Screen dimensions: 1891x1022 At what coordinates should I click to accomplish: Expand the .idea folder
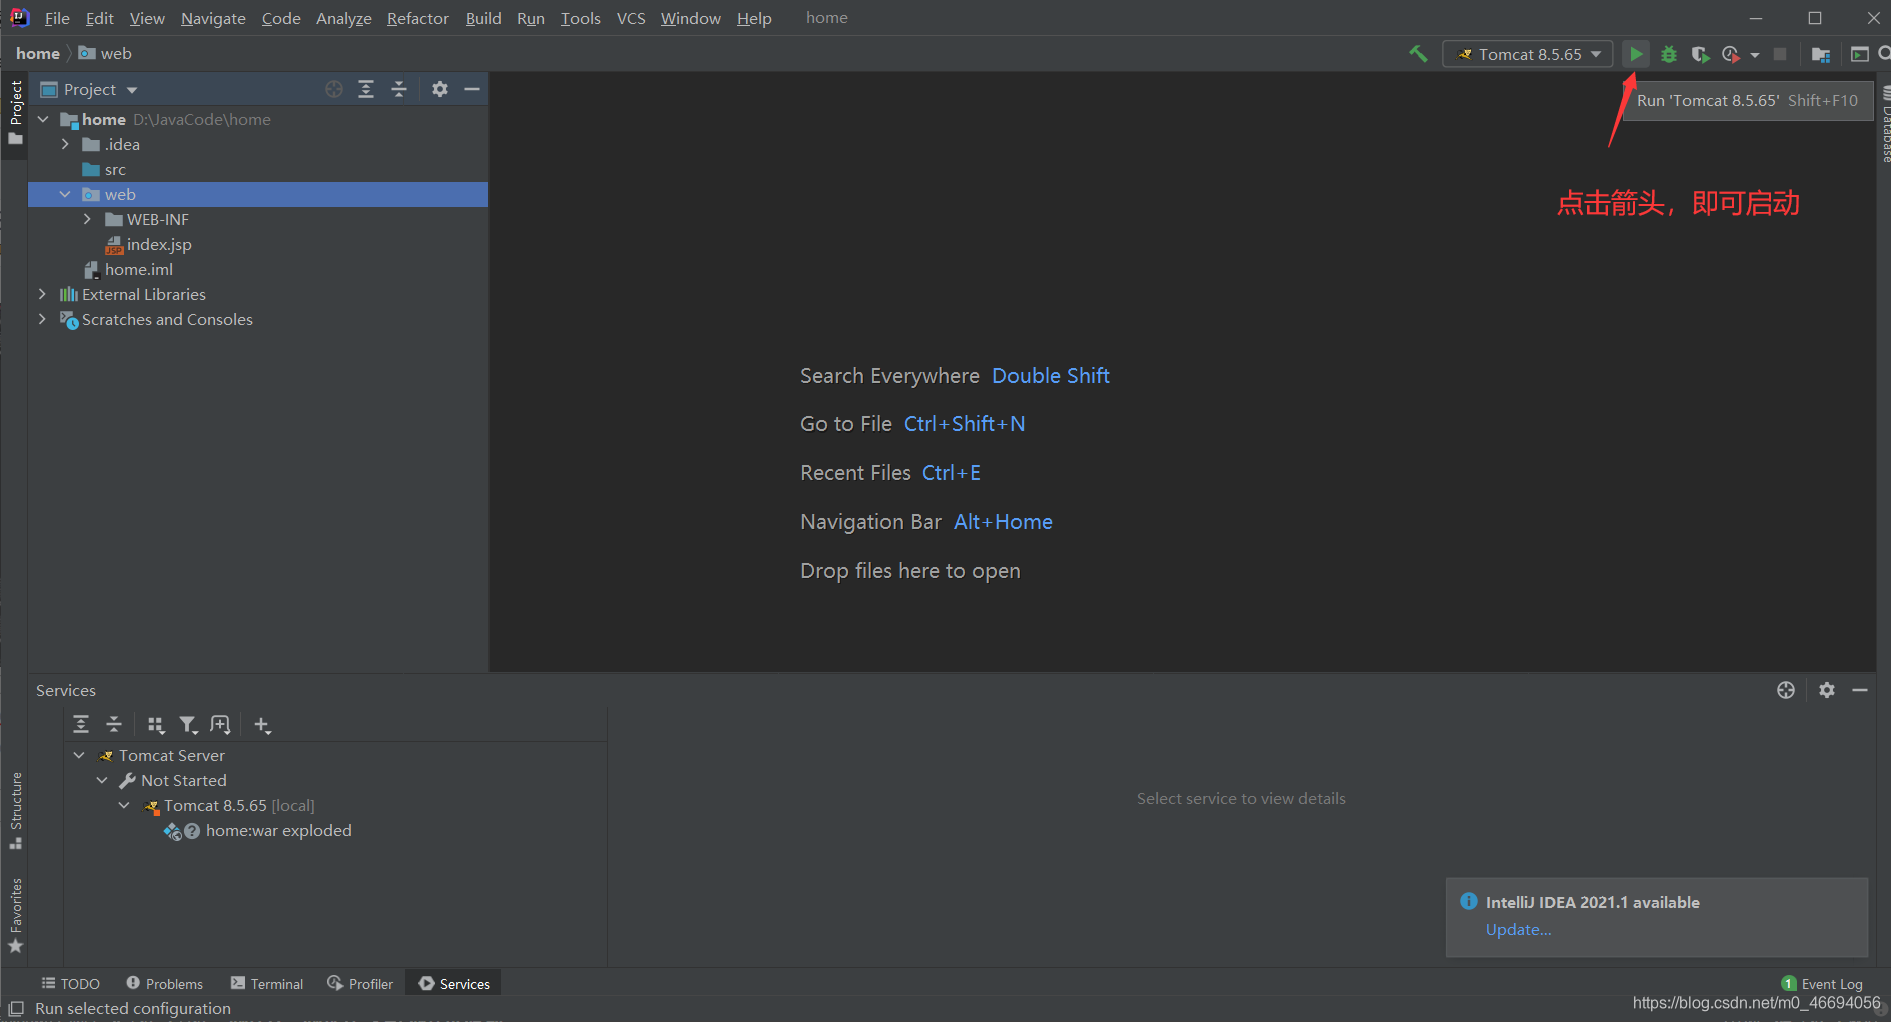click(65, 144)
